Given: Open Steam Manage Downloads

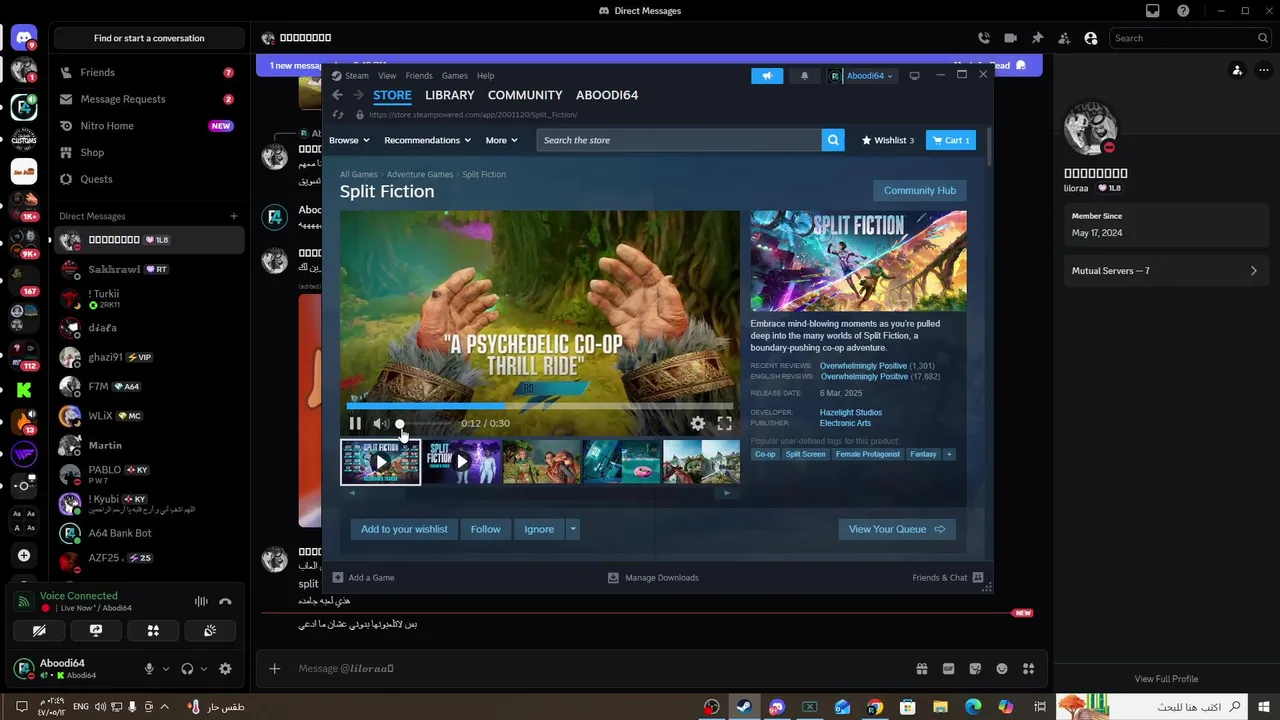Looking at the screenshot, I should point(653,577).
